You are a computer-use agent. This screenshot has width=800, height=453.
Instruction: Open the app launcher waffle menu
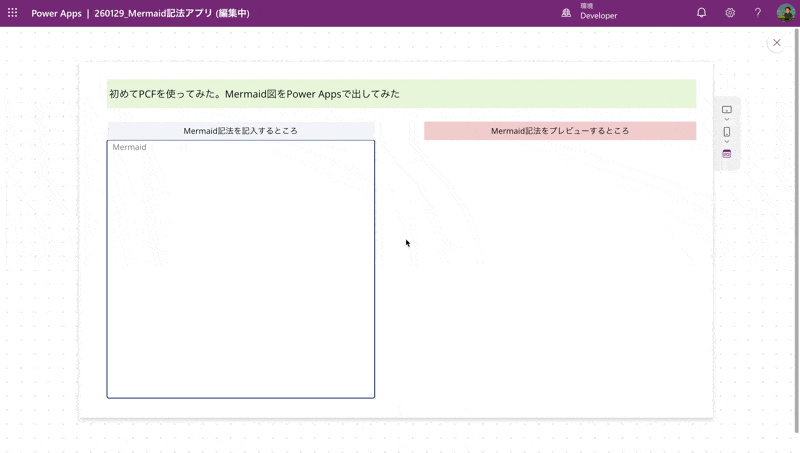(13, 13)
